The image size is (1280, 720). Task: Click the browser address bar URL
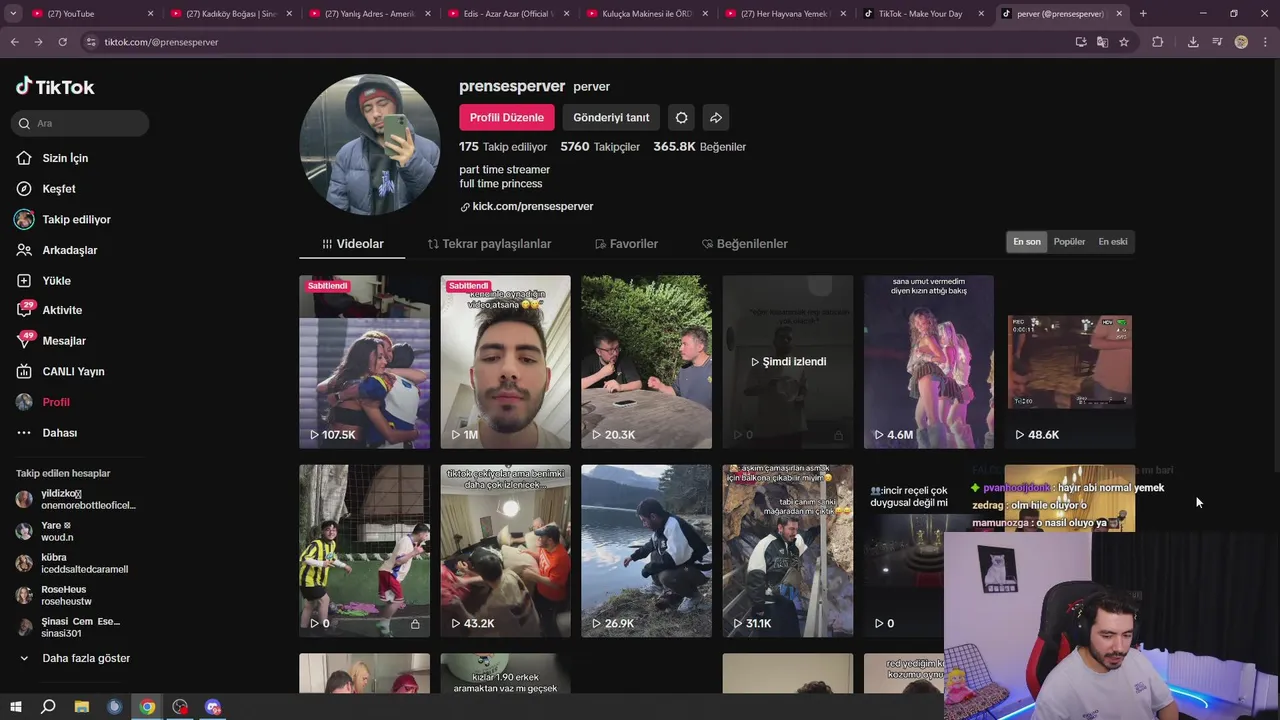(161, 42)
